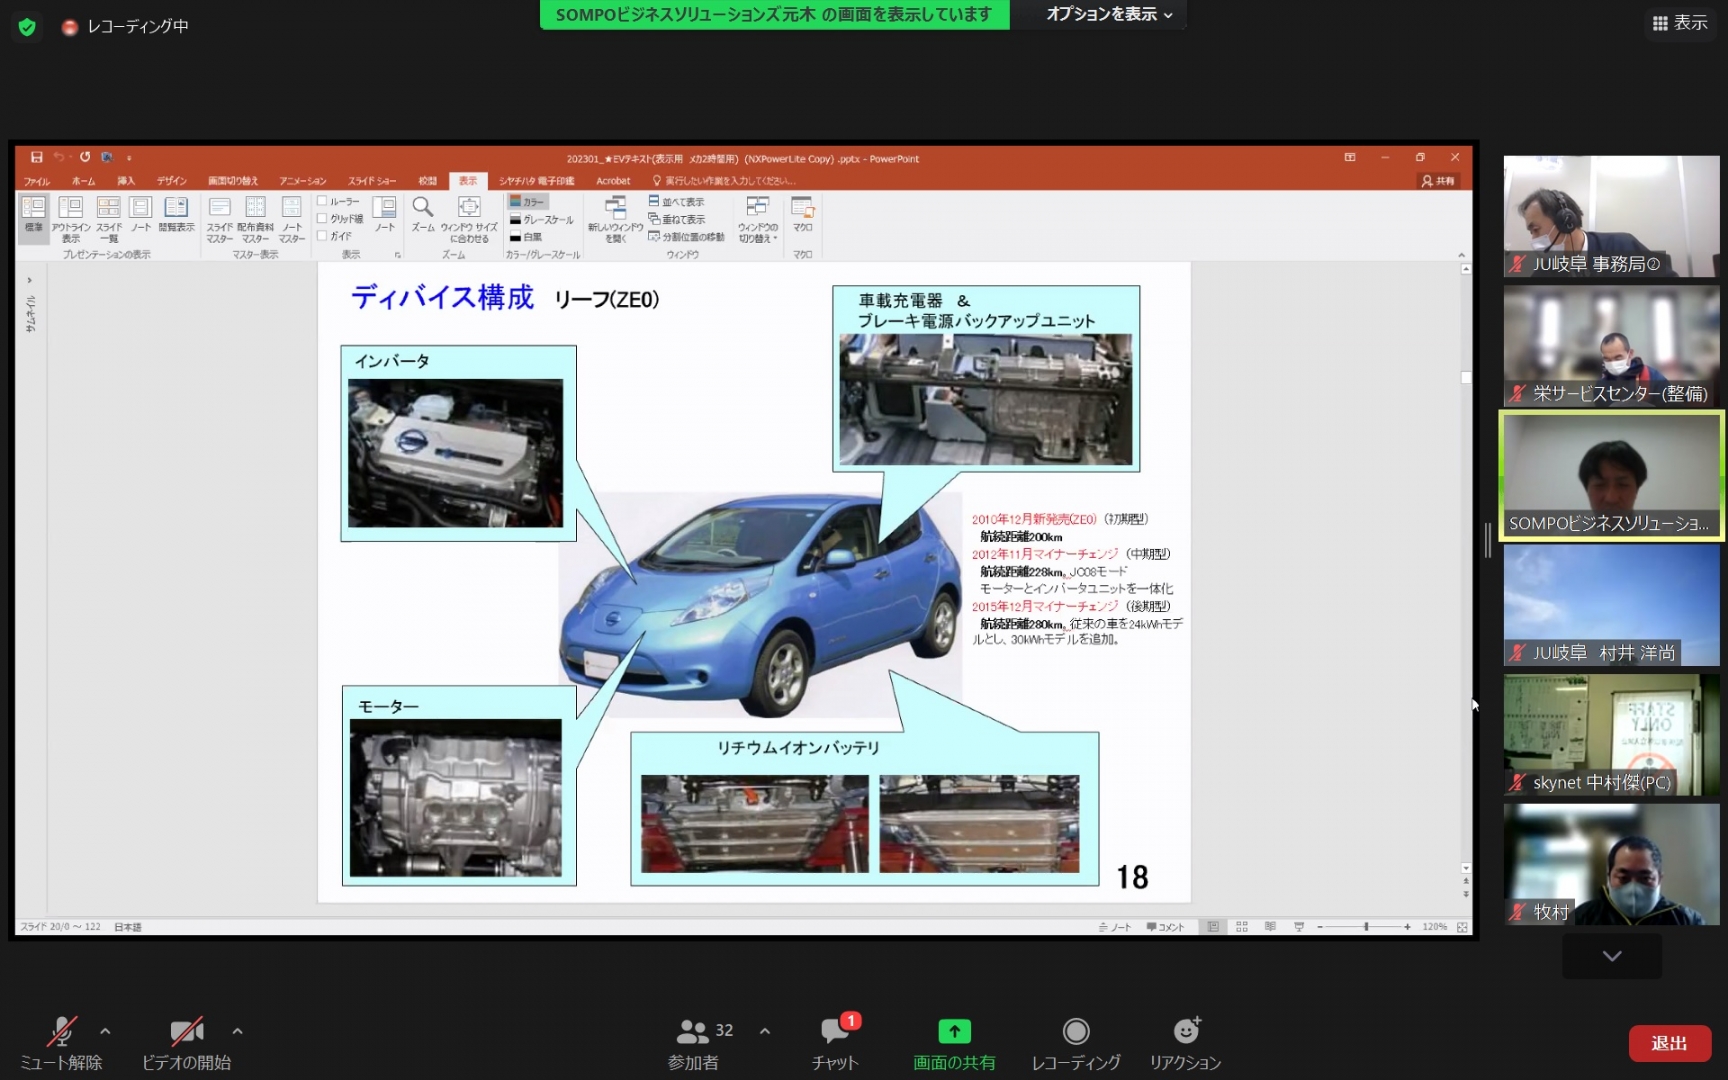The height and width of the screenshot is (1080, 1728).
Task: Click Cascade windows (重ねて表示)
Action: pyautogui.click(x=677, y=219)
